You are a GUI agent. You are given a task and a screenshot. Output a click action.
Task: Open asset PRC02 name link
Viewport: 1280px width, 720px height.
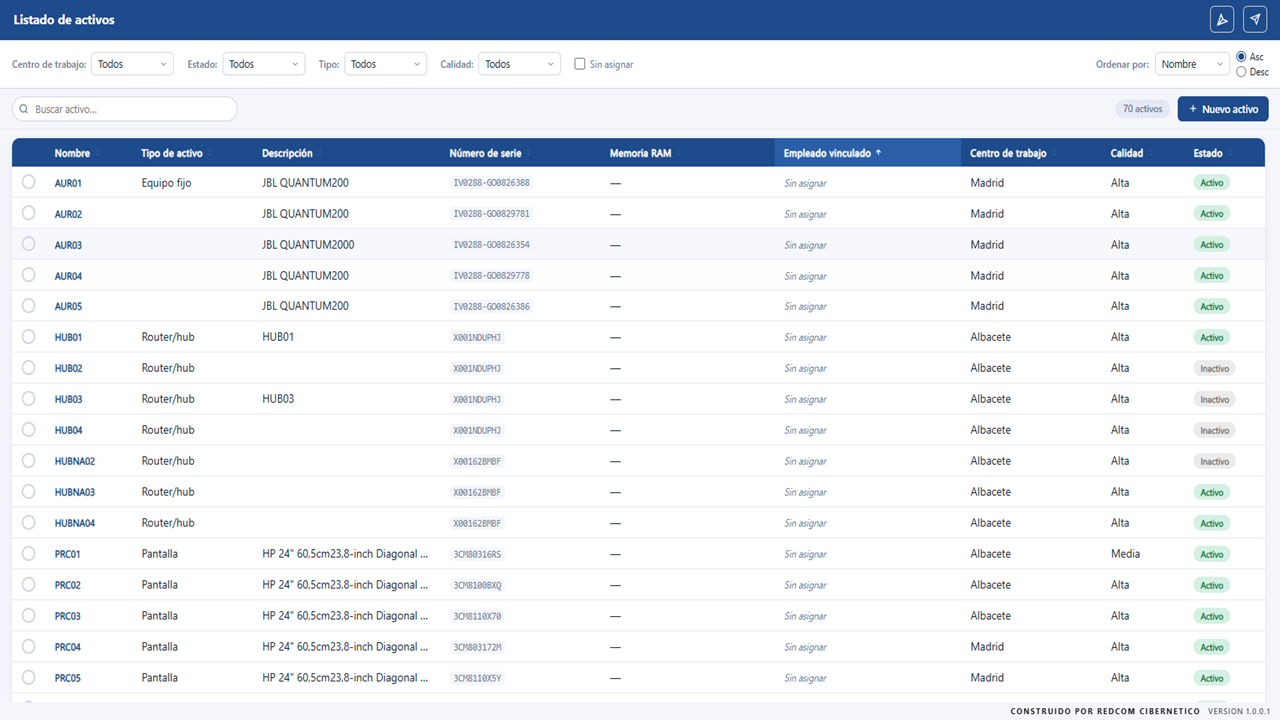coord(68,585)
